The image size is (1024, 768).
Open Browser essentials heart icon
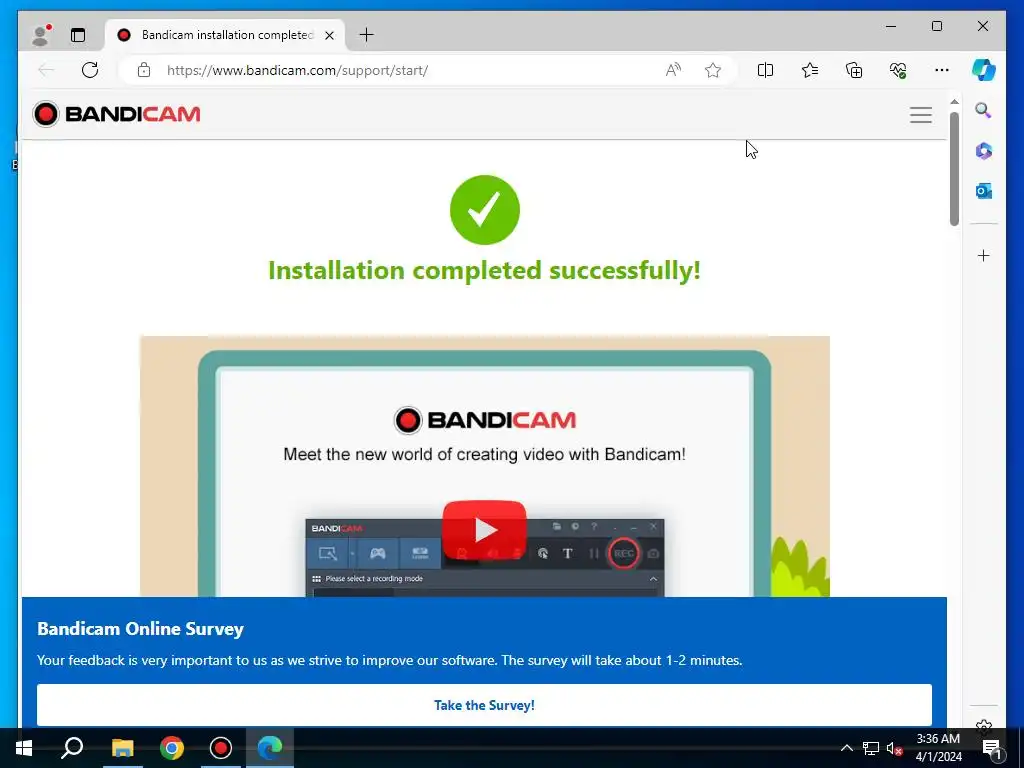point(898,70)
